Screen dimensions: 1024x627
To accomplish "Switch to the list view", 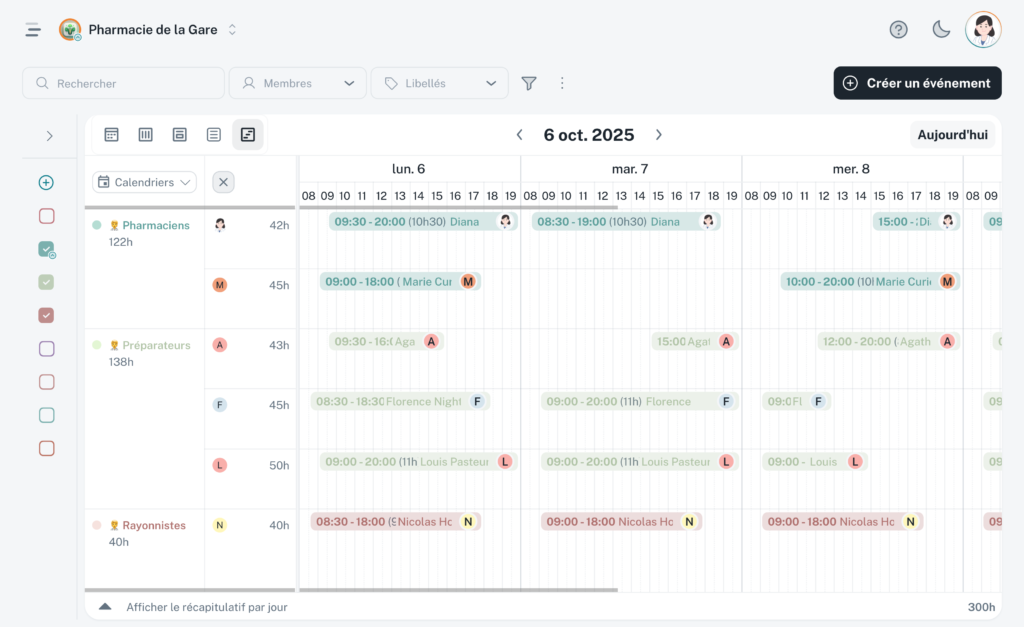I will tap(214, 134).
